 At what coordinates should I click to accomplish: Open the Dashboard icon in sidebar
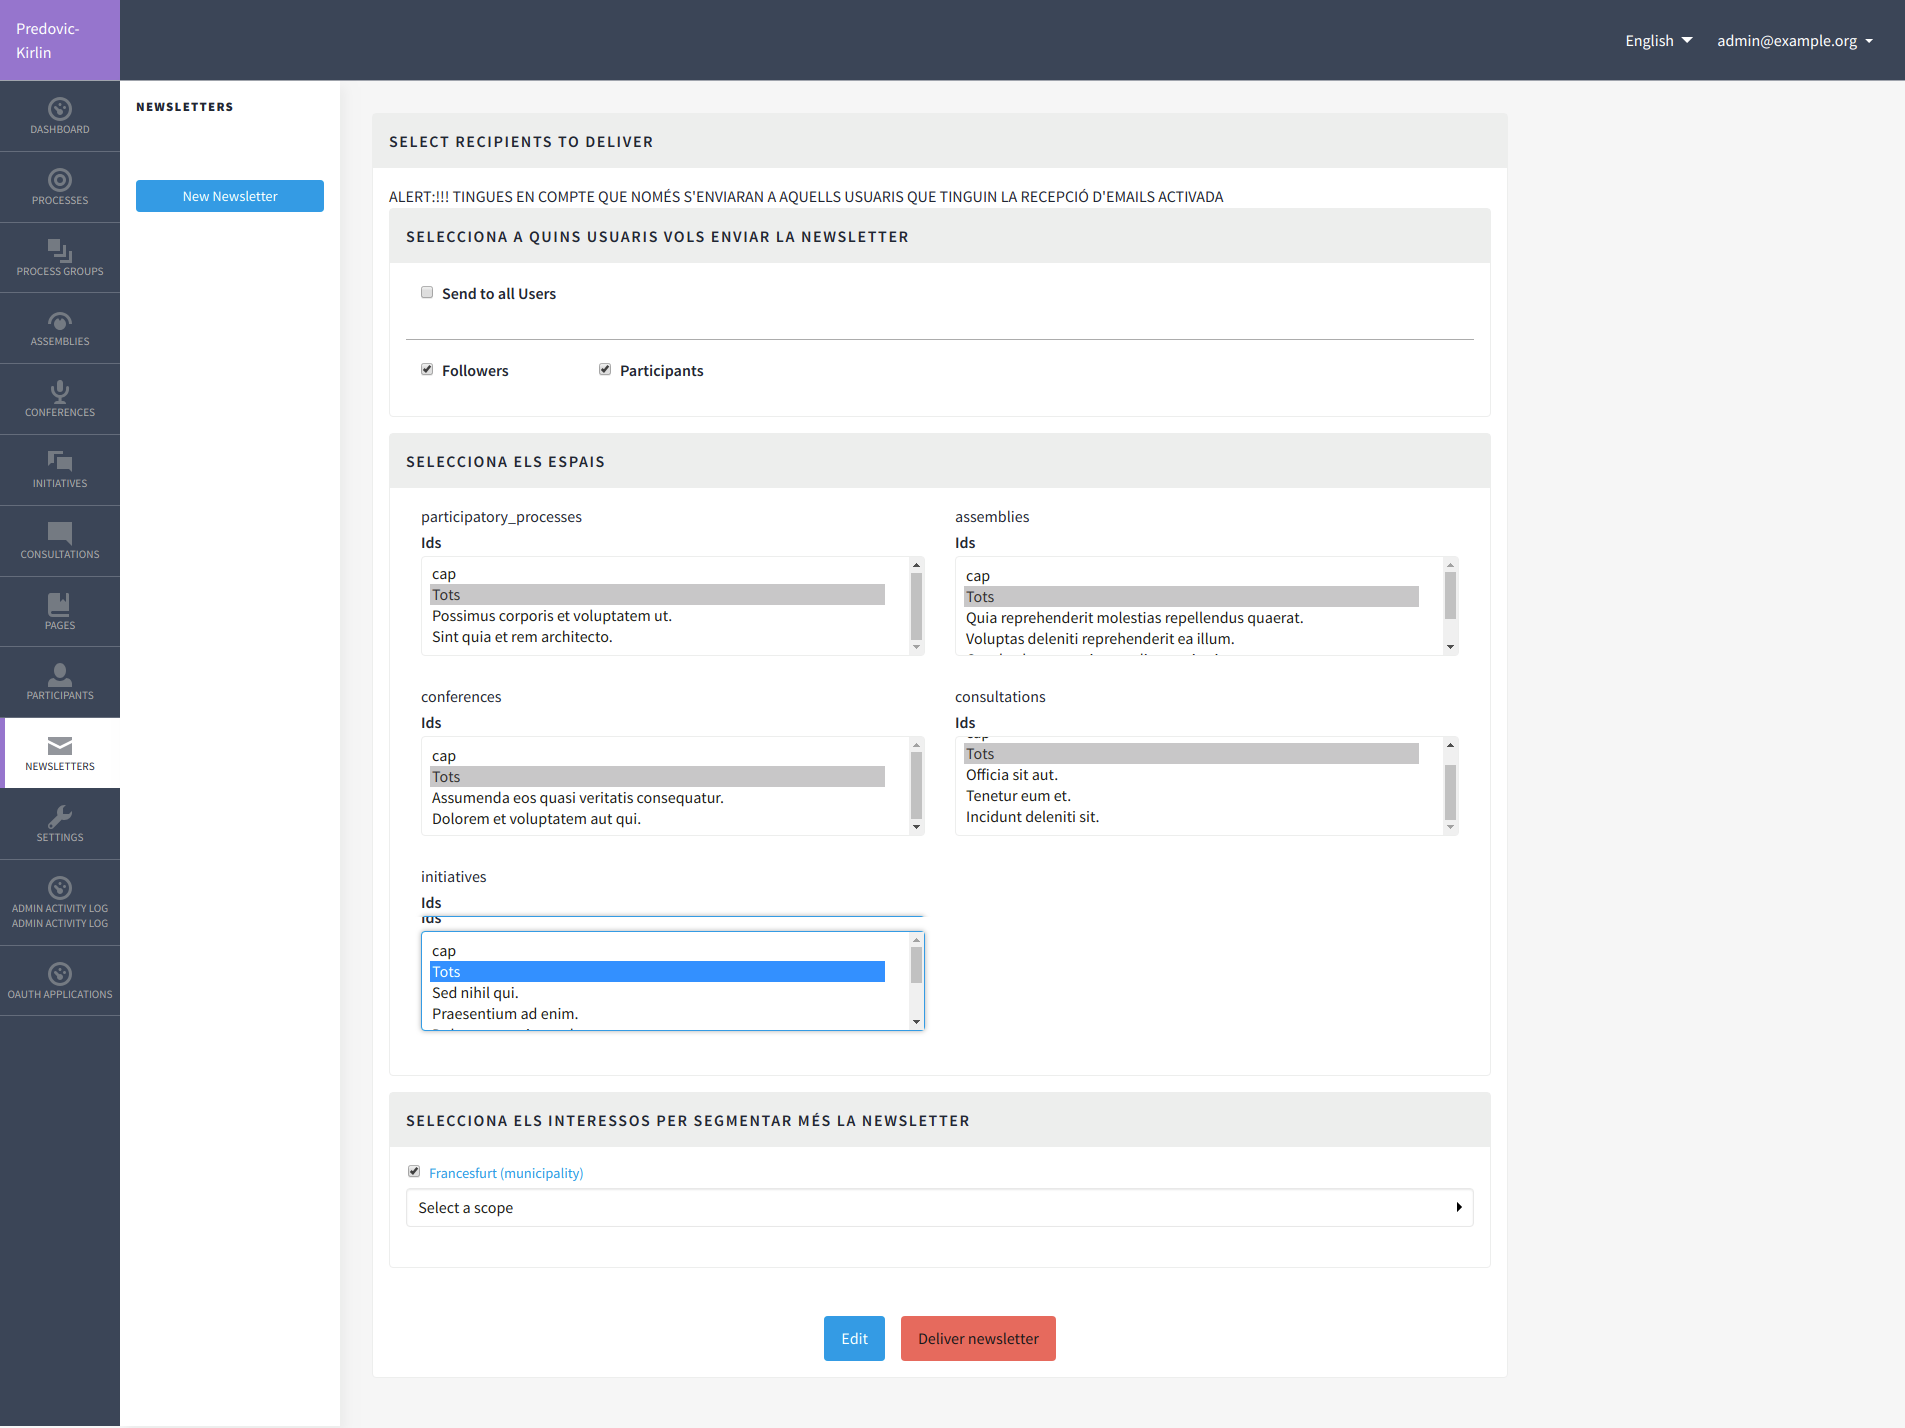pyautogui.click(x=60, y=109)
